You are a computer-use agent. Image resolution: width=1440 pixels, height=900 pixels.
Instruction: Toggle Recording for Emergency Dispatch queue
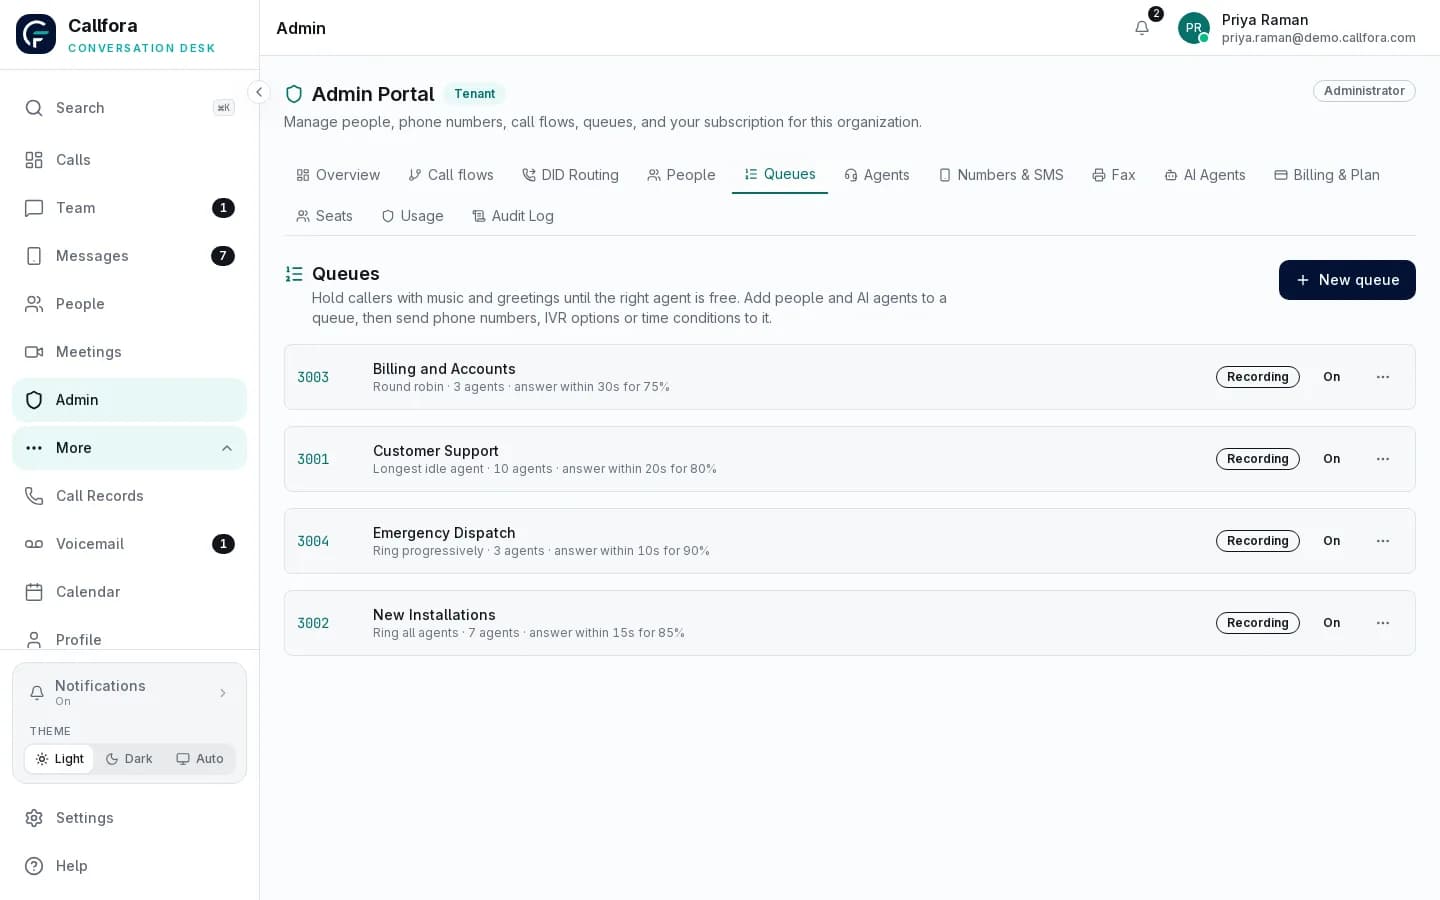(x=1258, y=541)
